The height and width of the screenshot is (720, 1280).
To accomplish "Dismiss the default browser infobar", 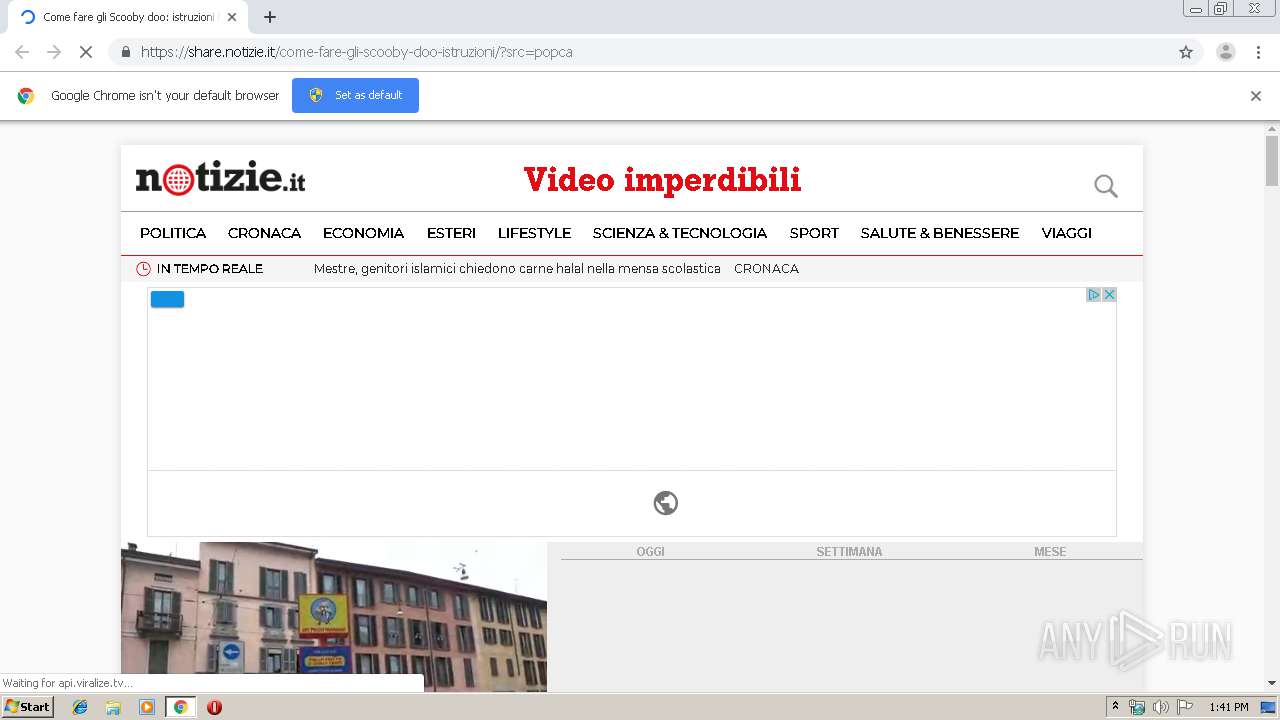I will pyautogui.click(x=1256, y=96).
